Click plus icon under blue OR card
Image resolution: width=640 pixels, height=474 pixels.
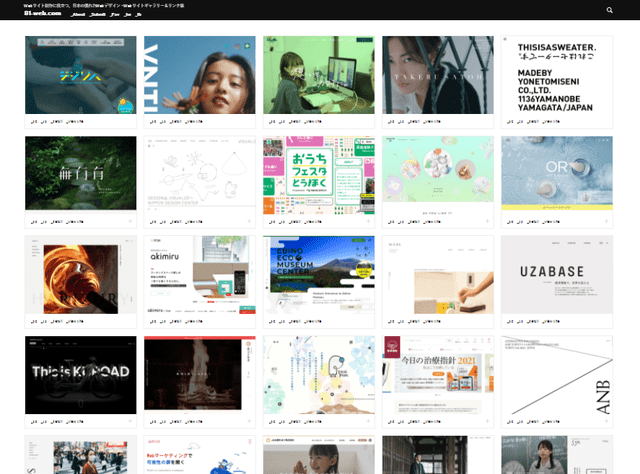pos(606,221)
